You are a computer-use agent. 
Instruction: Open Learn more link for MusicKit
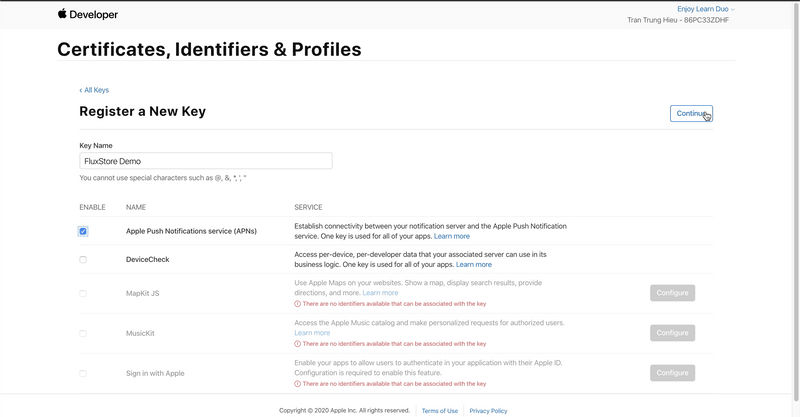312,333
